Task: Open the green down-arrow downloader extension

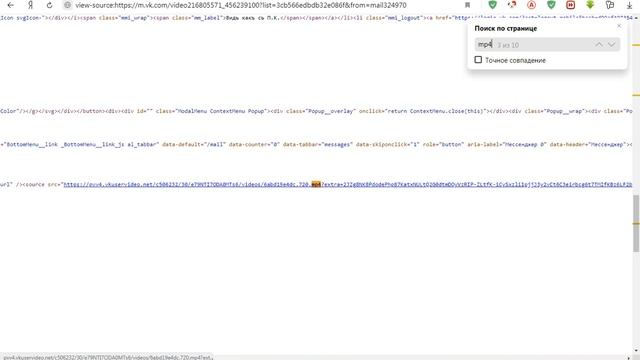Action: (x=590, y=5)
